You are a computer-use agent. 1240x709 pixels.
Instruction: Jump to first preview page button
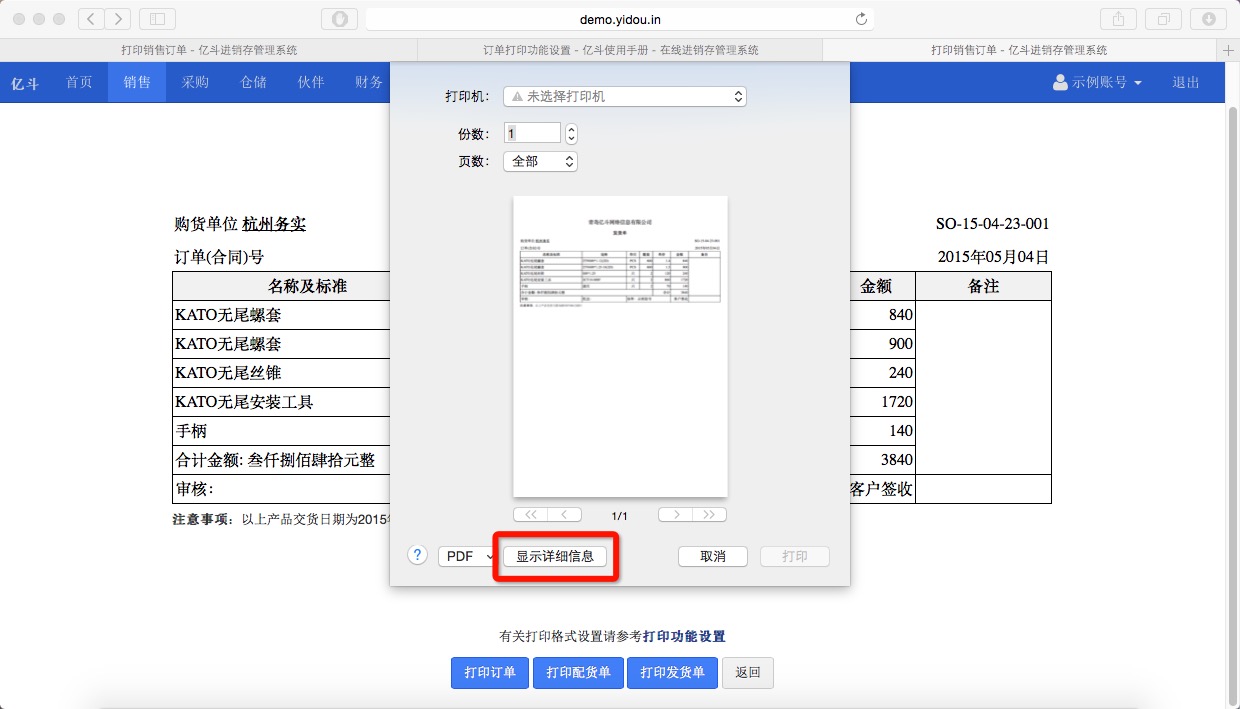(530, 515)
